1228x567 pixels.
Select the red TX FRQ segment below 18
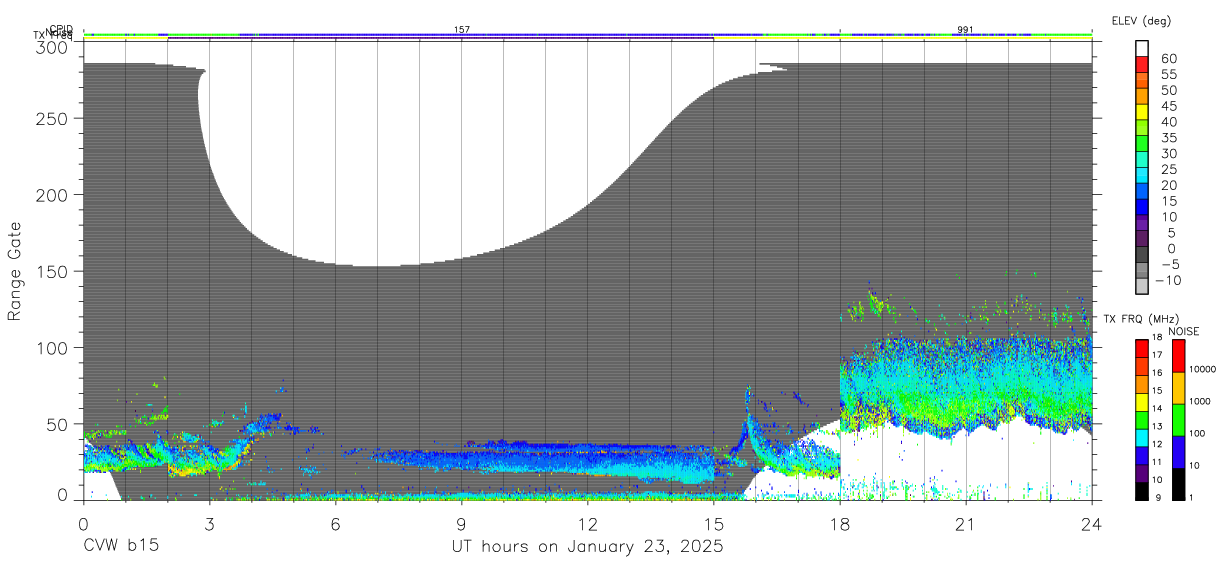pyautogui.click(x=1143, y=349)
